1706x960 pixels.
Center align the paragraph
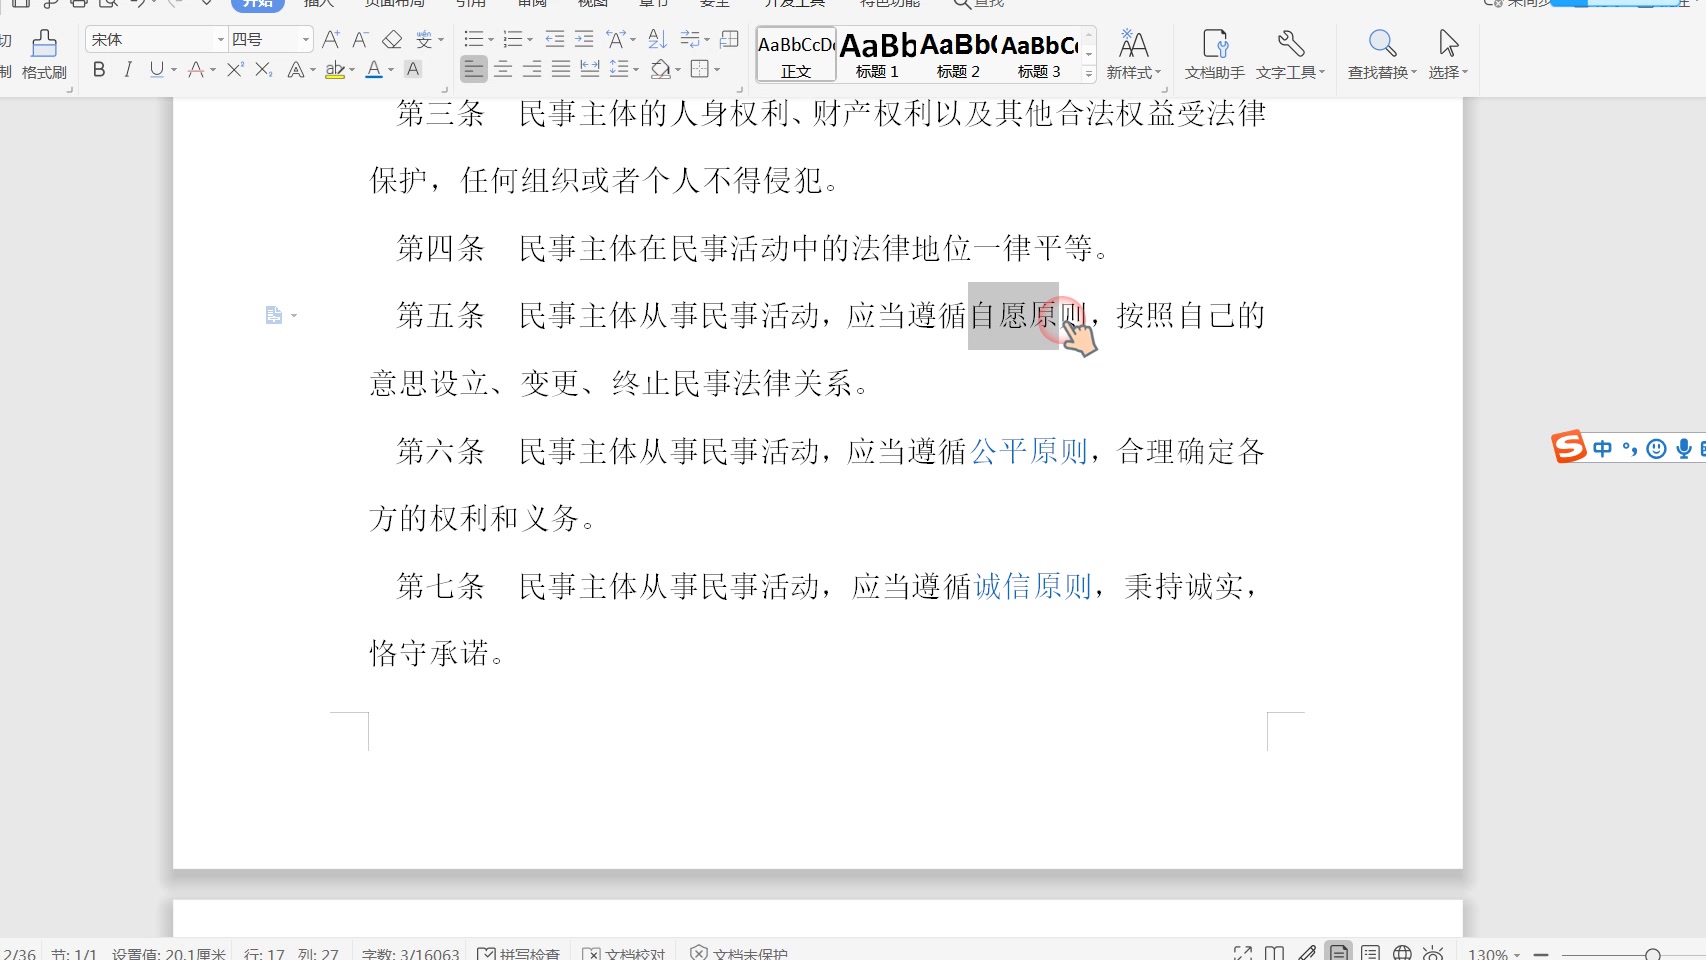point(503,69)
